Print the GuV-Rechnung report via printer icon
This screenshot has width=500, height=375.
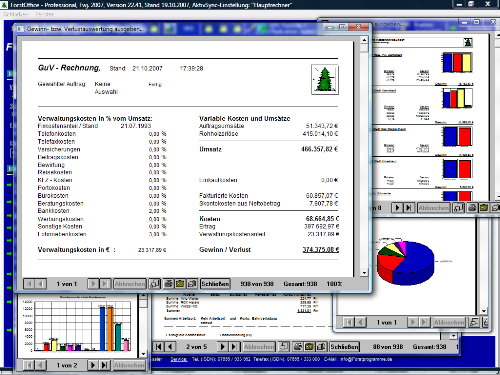(168, 284)
